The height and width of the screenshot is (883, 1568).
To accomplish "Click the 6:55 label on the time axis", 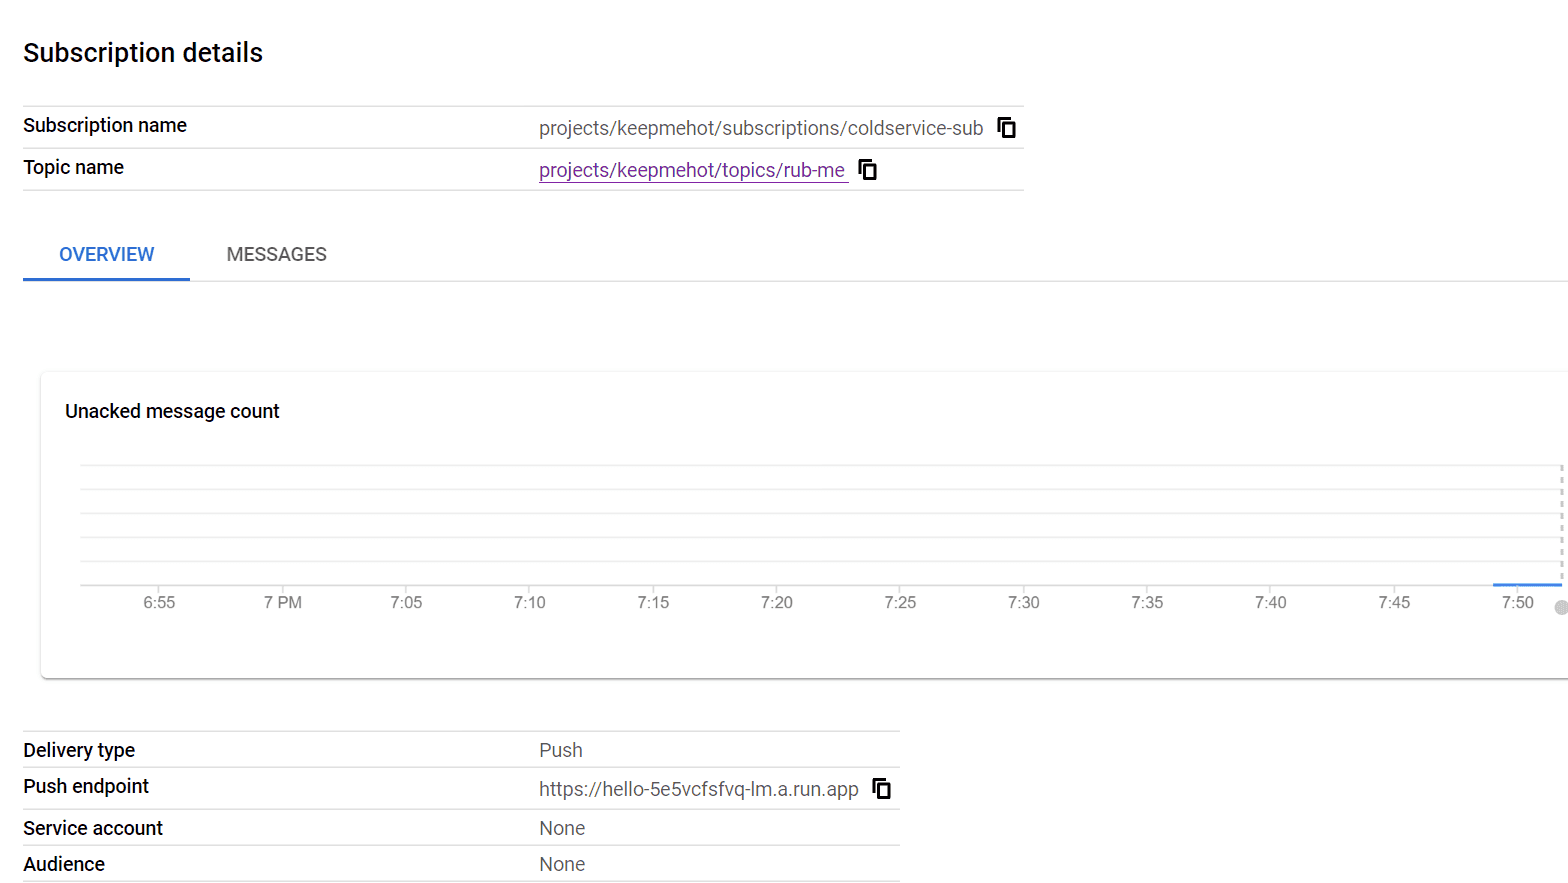I will coord(159,602).
